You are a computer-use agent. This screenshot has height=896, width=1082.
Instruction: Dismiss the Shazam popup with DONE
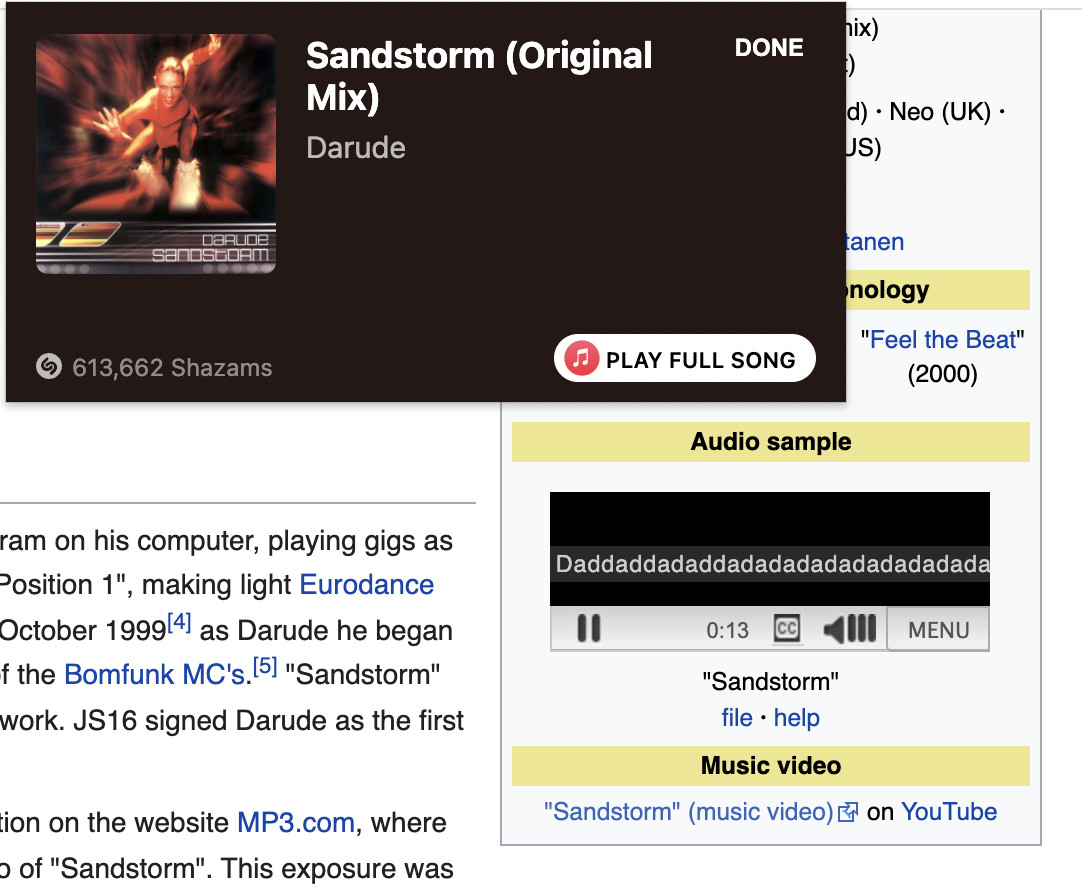pyautogui.click(x=769, y=48)
